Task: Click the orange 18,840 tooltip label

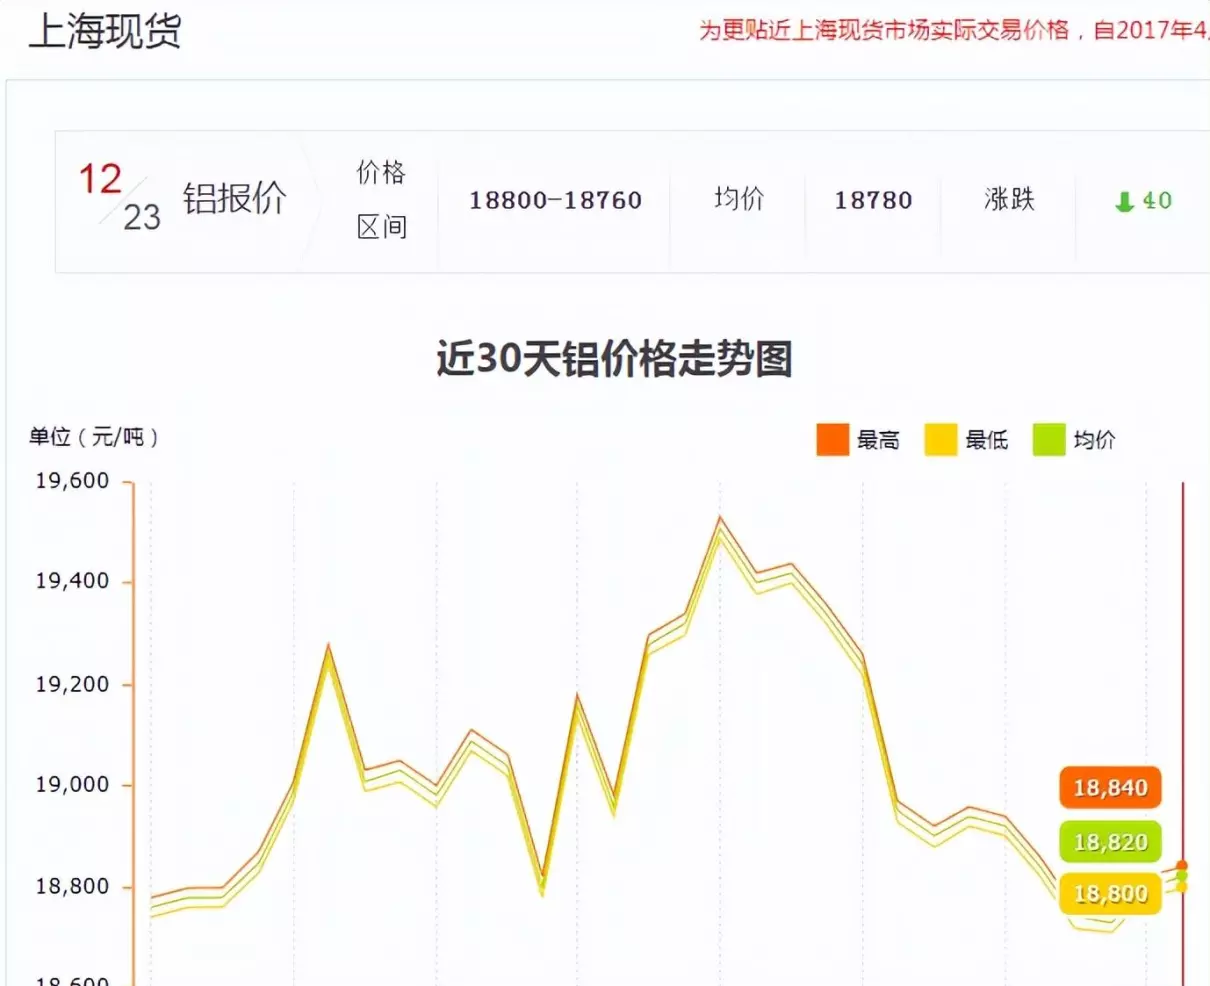Action: [x=1110, y=788]
